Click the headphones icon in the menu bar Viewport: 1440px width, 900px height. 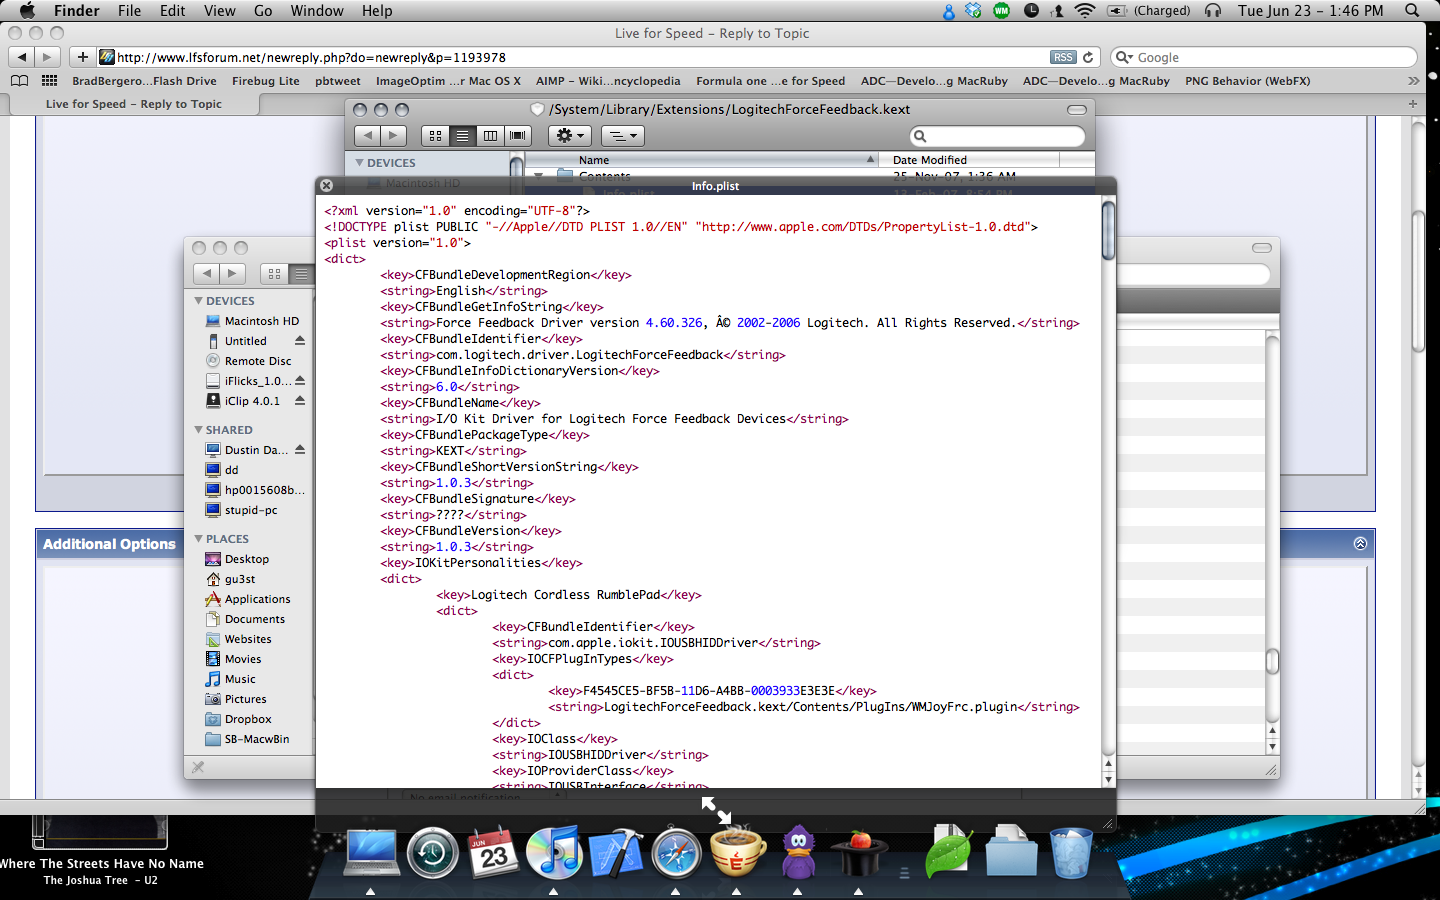click(1213, 11)
